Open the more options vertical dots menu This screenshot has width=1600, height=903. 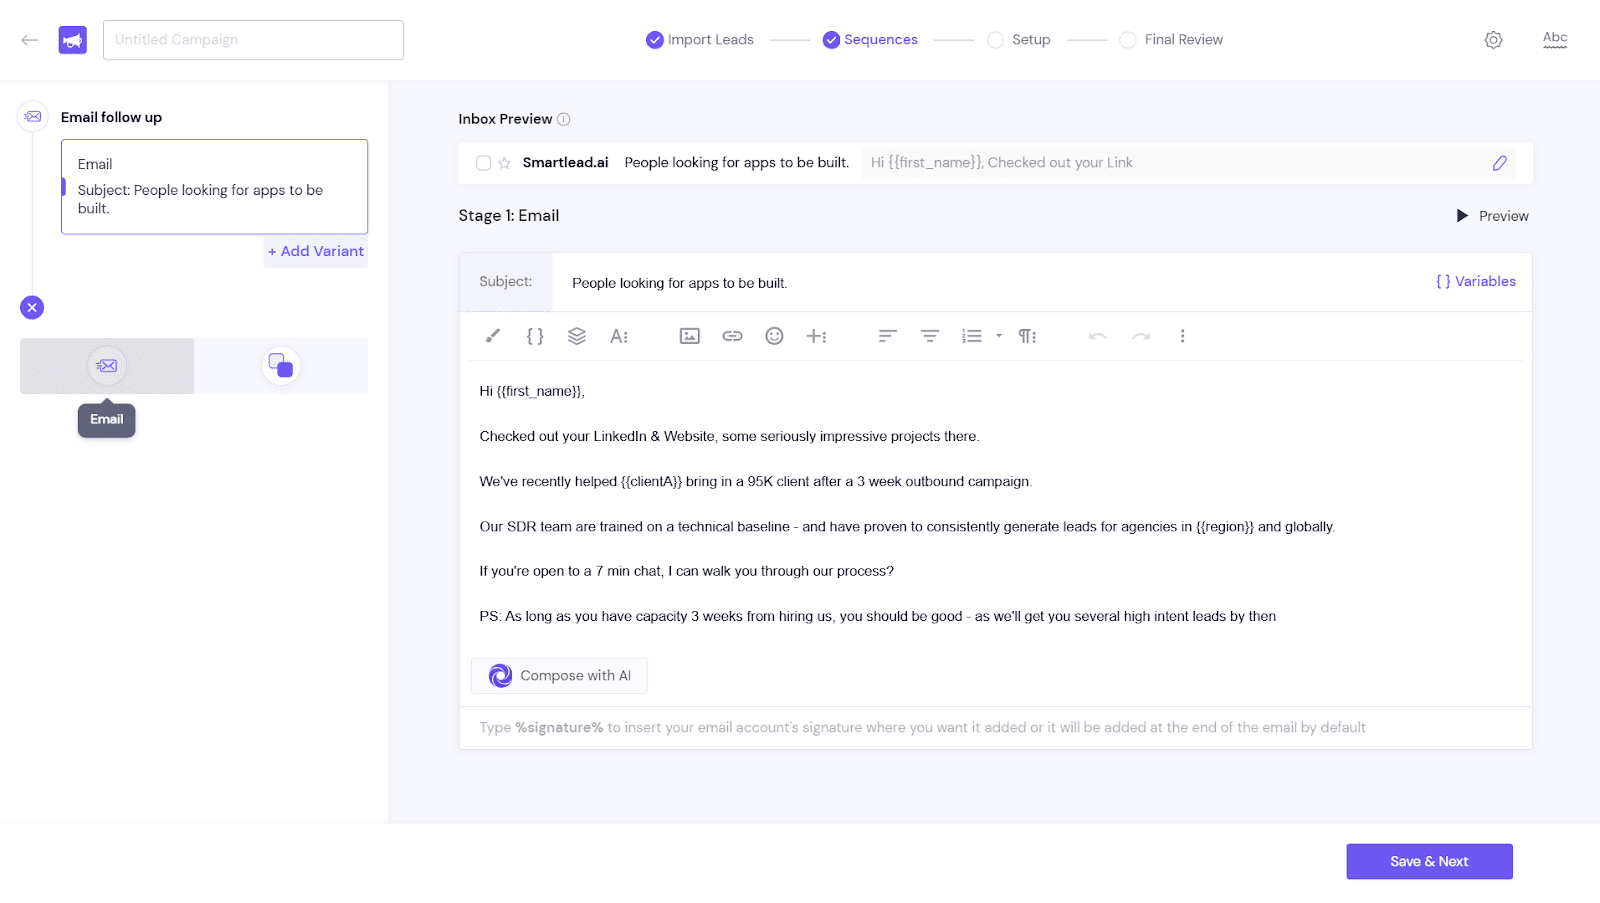click(x=1182, y=336)
